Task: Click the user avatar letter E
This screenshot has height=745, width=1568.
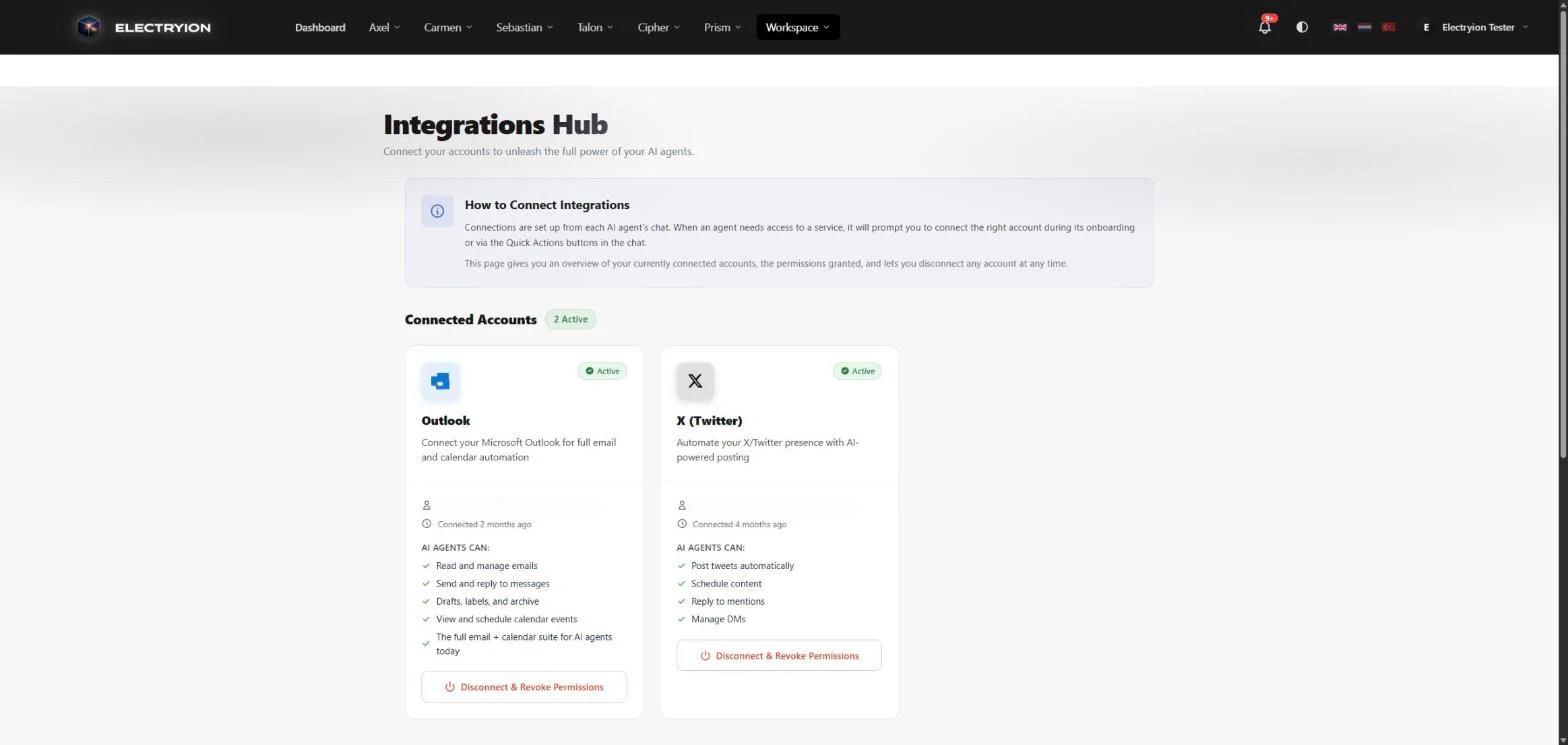Action: pos(1426,27)
